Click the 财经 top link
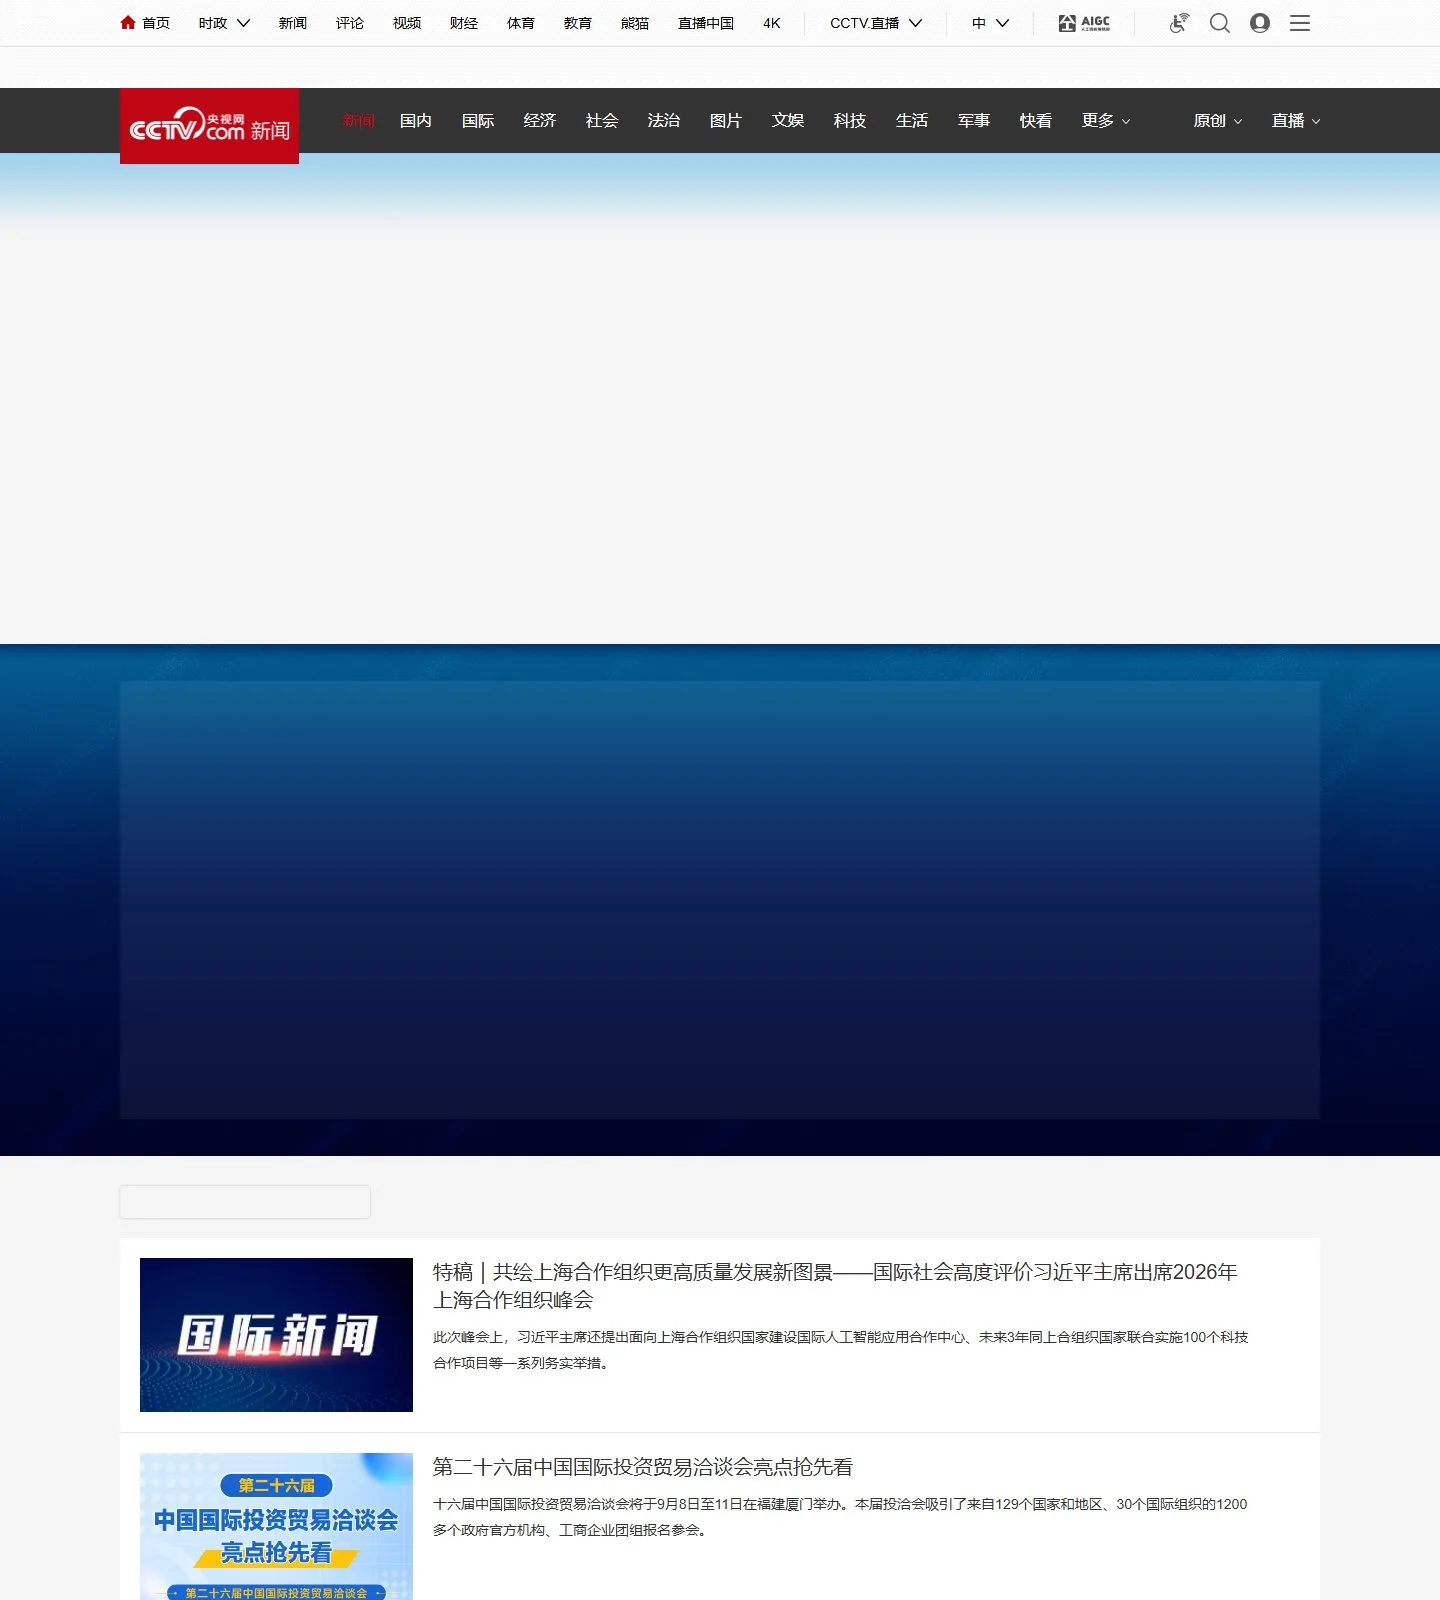Image resolution: width=1440 pixels, height=1600 pixels. coord(464,23)
